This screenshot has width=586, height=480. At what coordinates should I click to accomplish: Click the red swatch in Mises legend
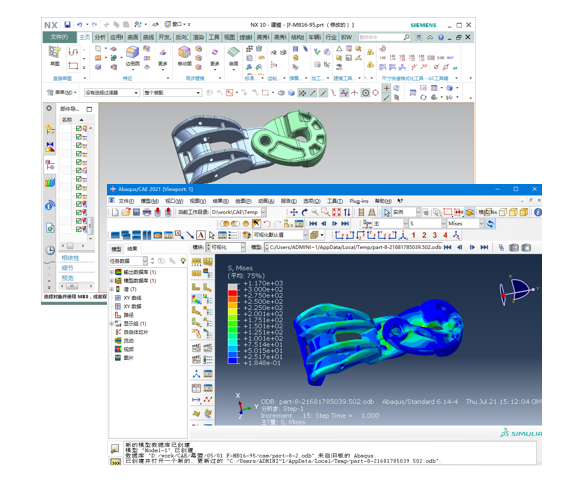point(233,293)
